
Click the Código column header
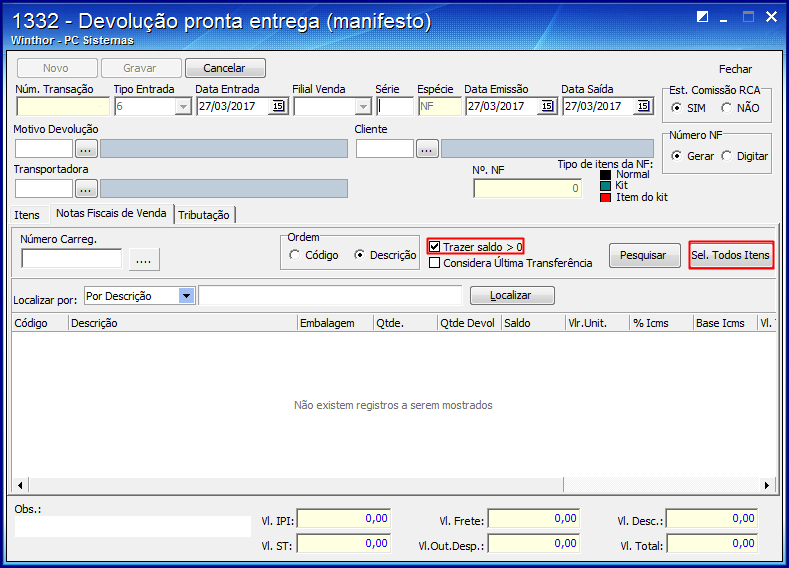pos(40,323)
